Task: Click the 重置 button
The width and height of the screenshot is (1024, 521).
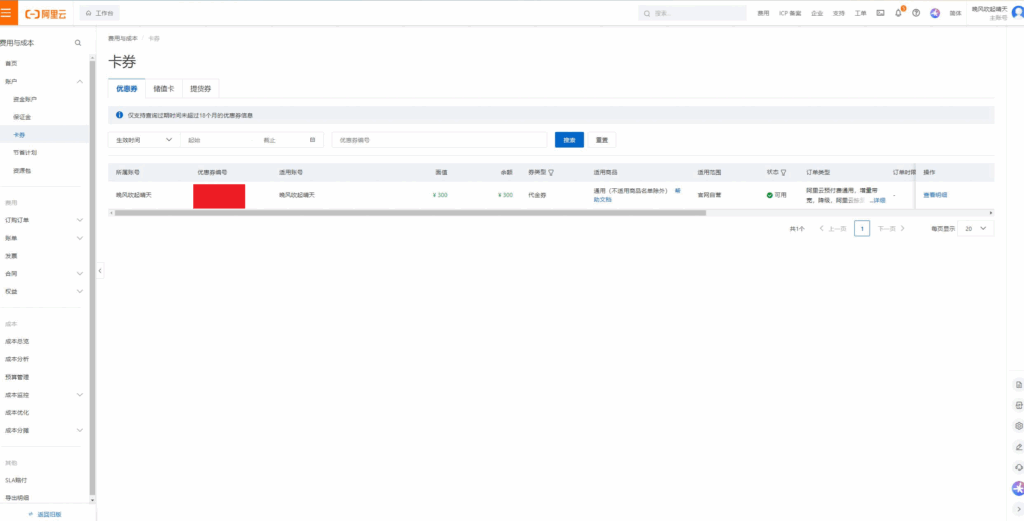Action: (x=600, y=140)
